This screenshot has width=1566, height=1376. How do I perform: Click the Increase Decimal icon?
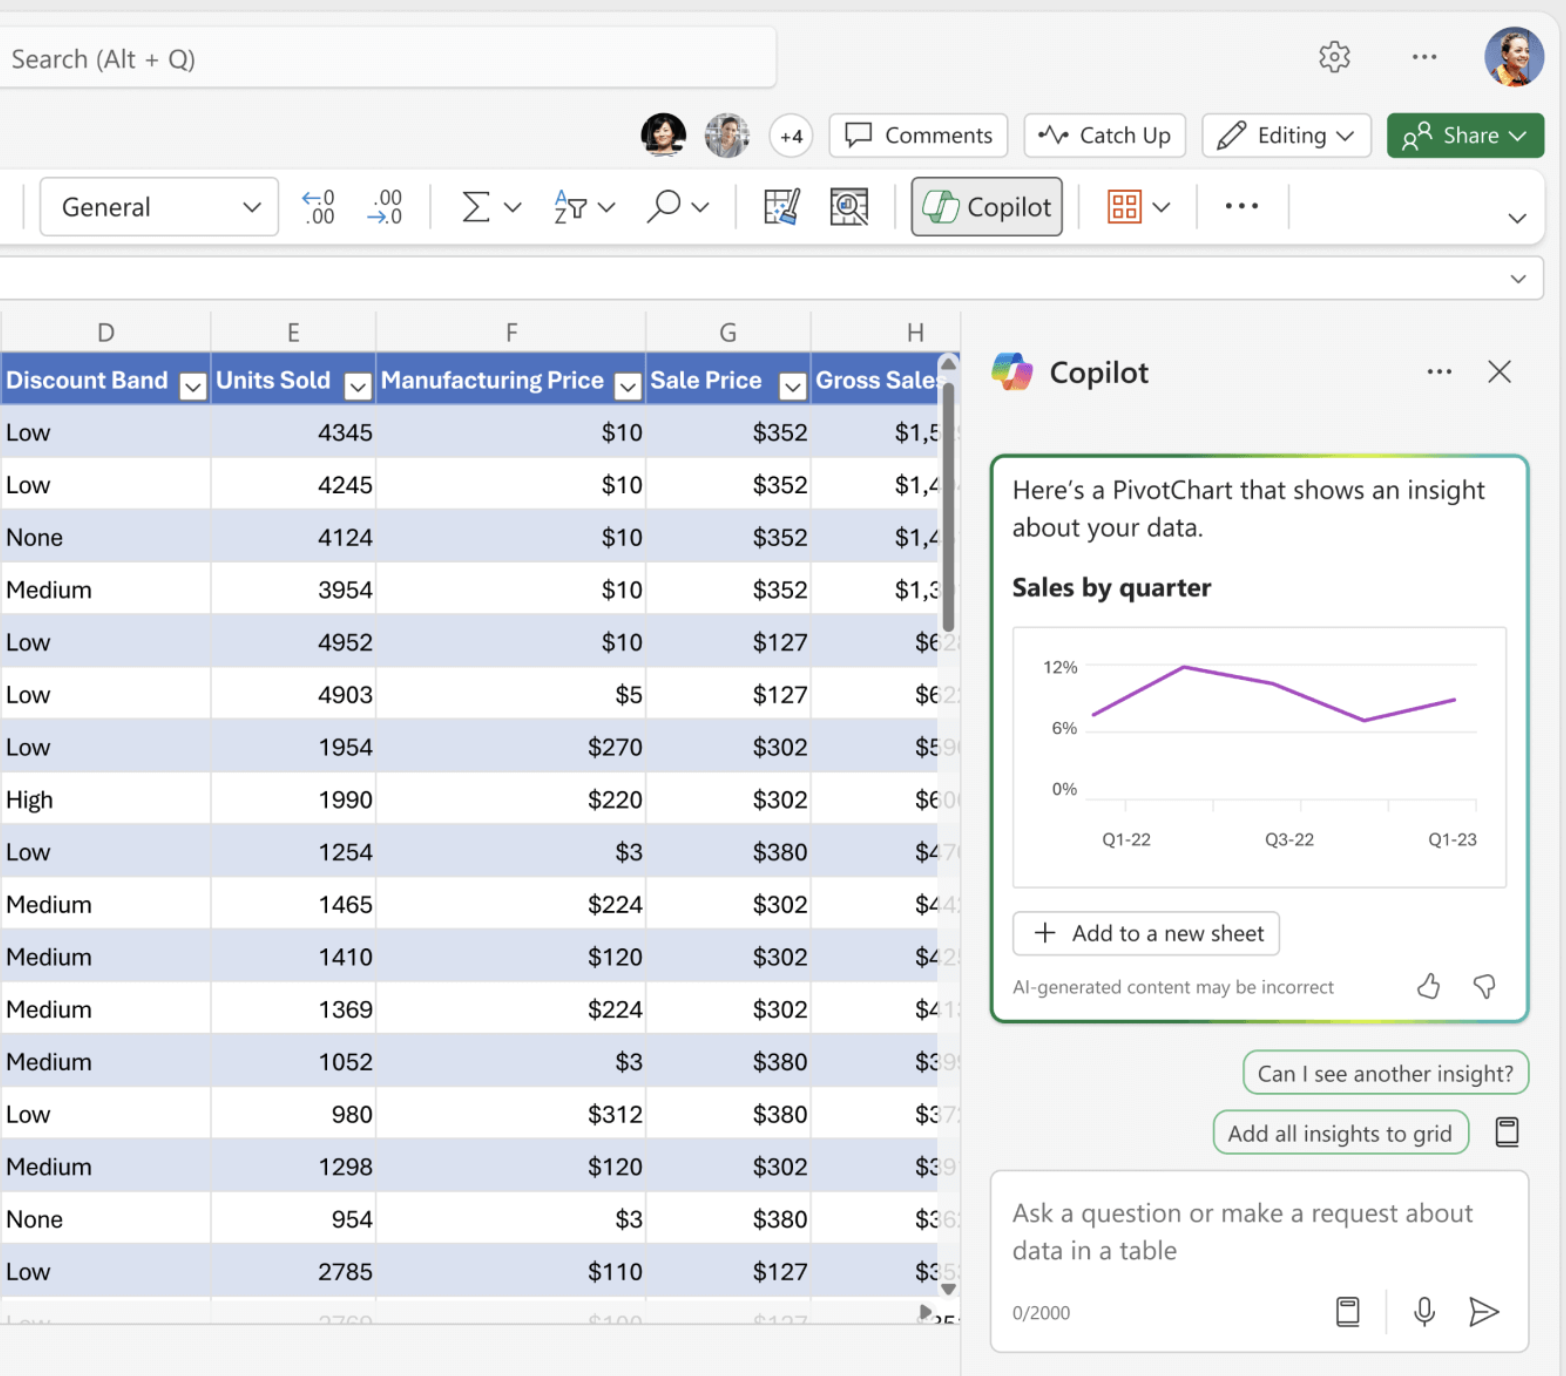click(318, 207)
